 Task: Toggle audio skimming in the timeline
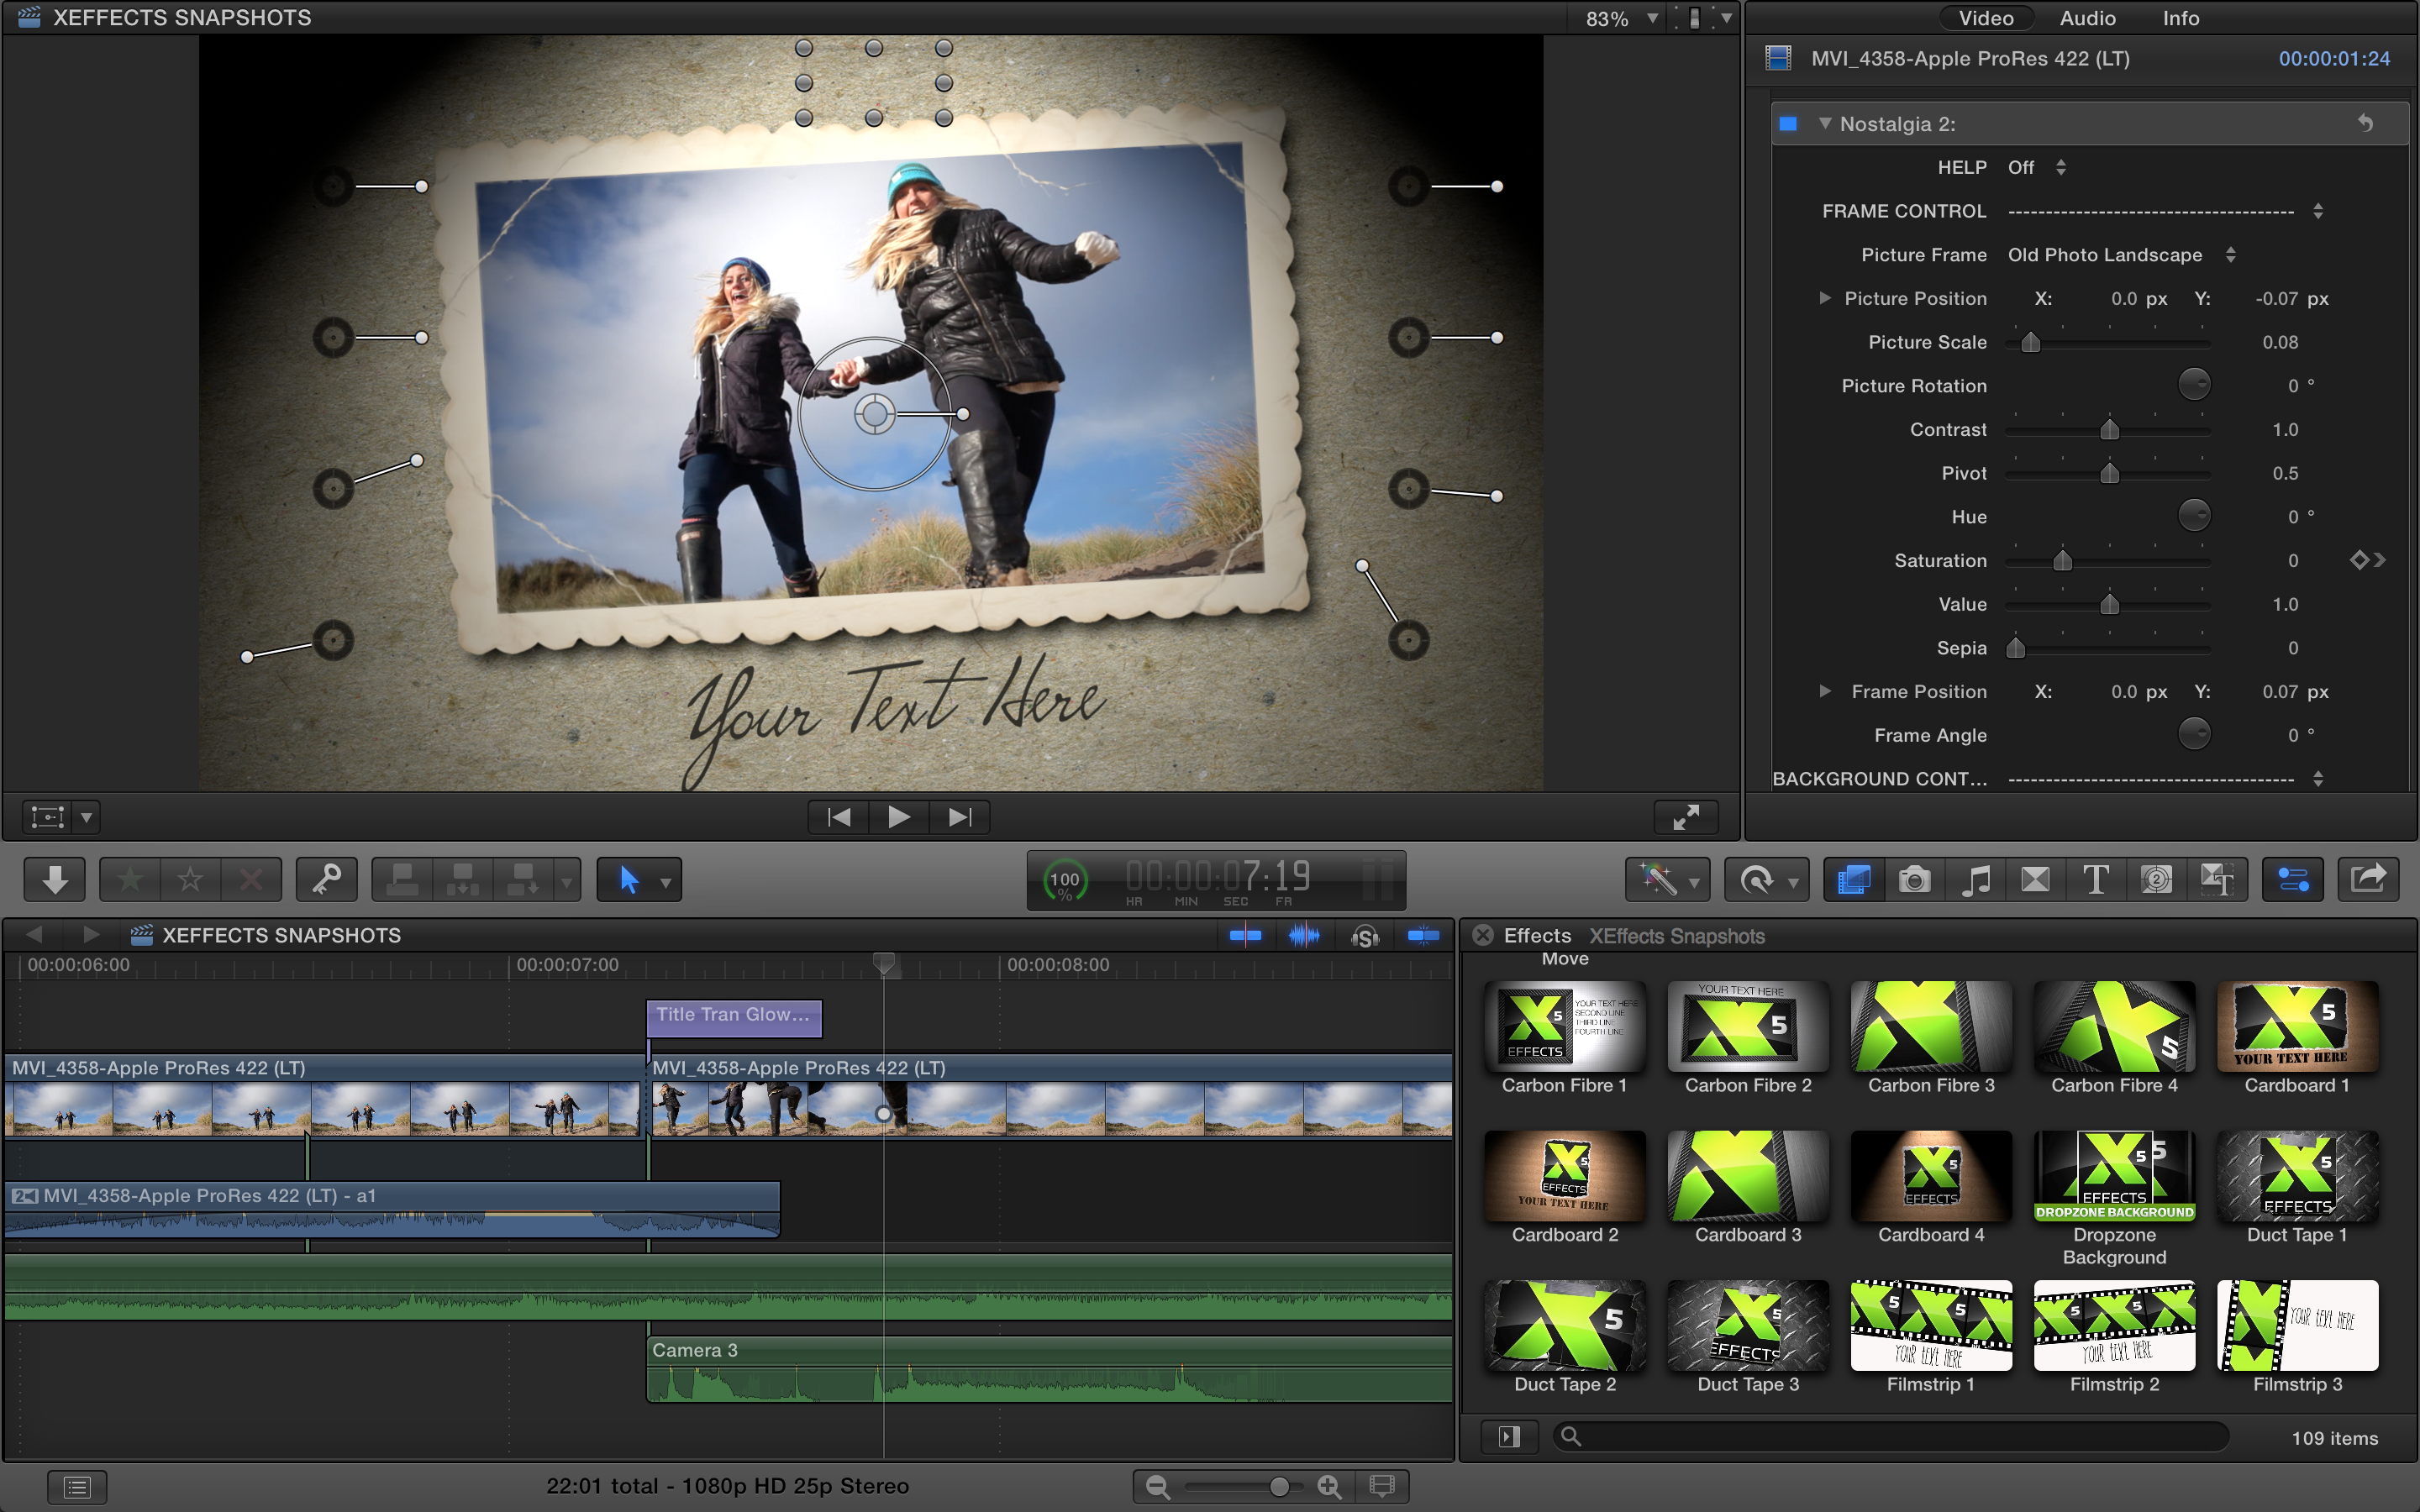tap(1304, 936)
